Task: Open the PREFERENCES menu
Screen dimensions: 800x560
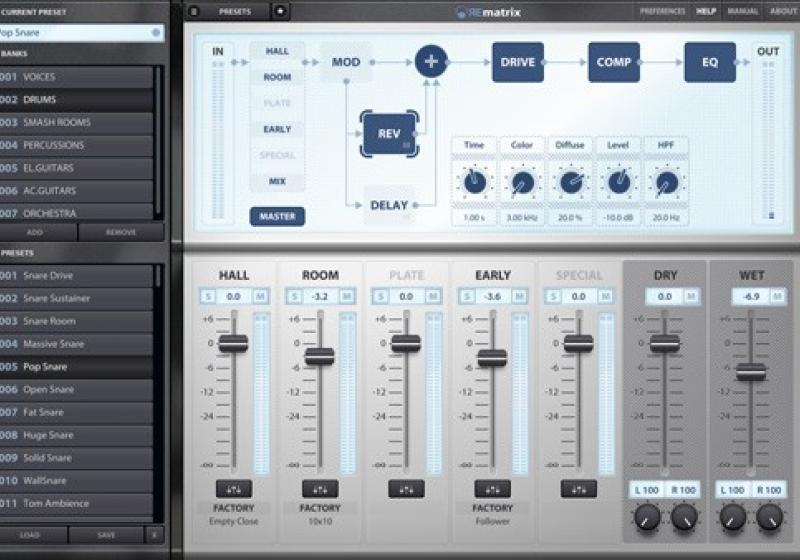Action: click(663, 11)
